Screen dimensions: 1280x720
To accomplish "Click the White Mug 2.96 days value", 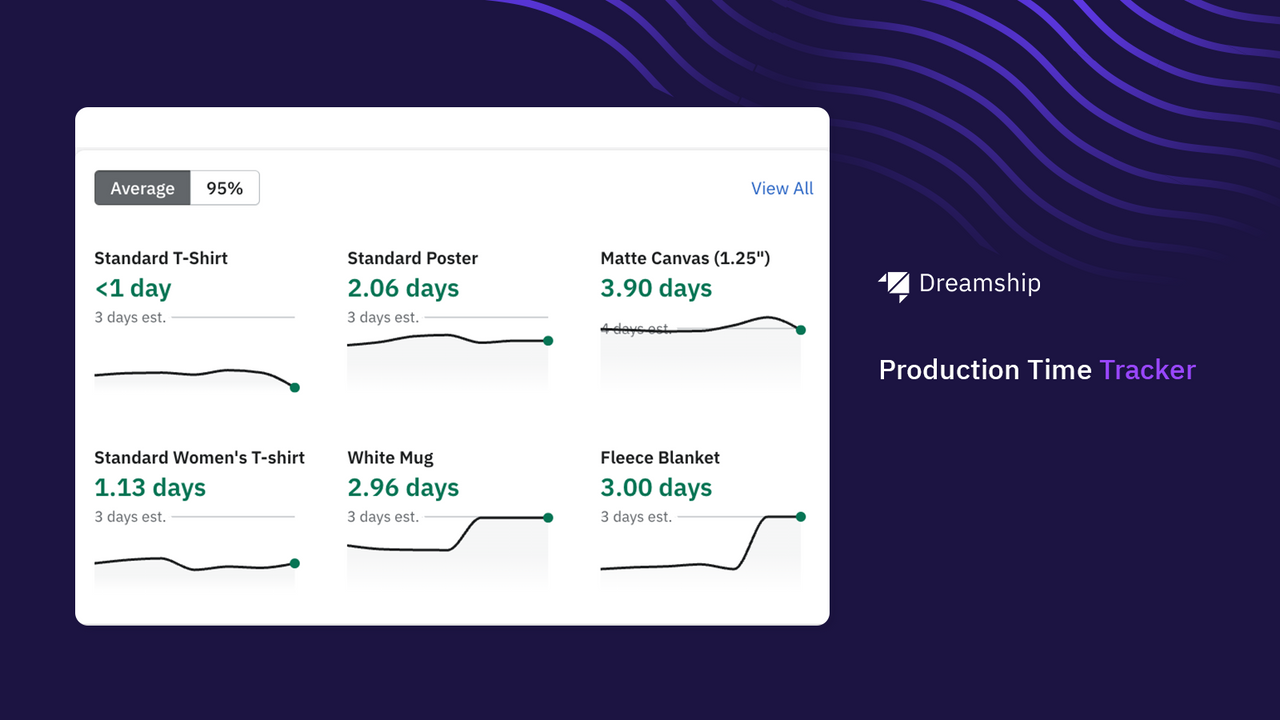I will [403, 487].
